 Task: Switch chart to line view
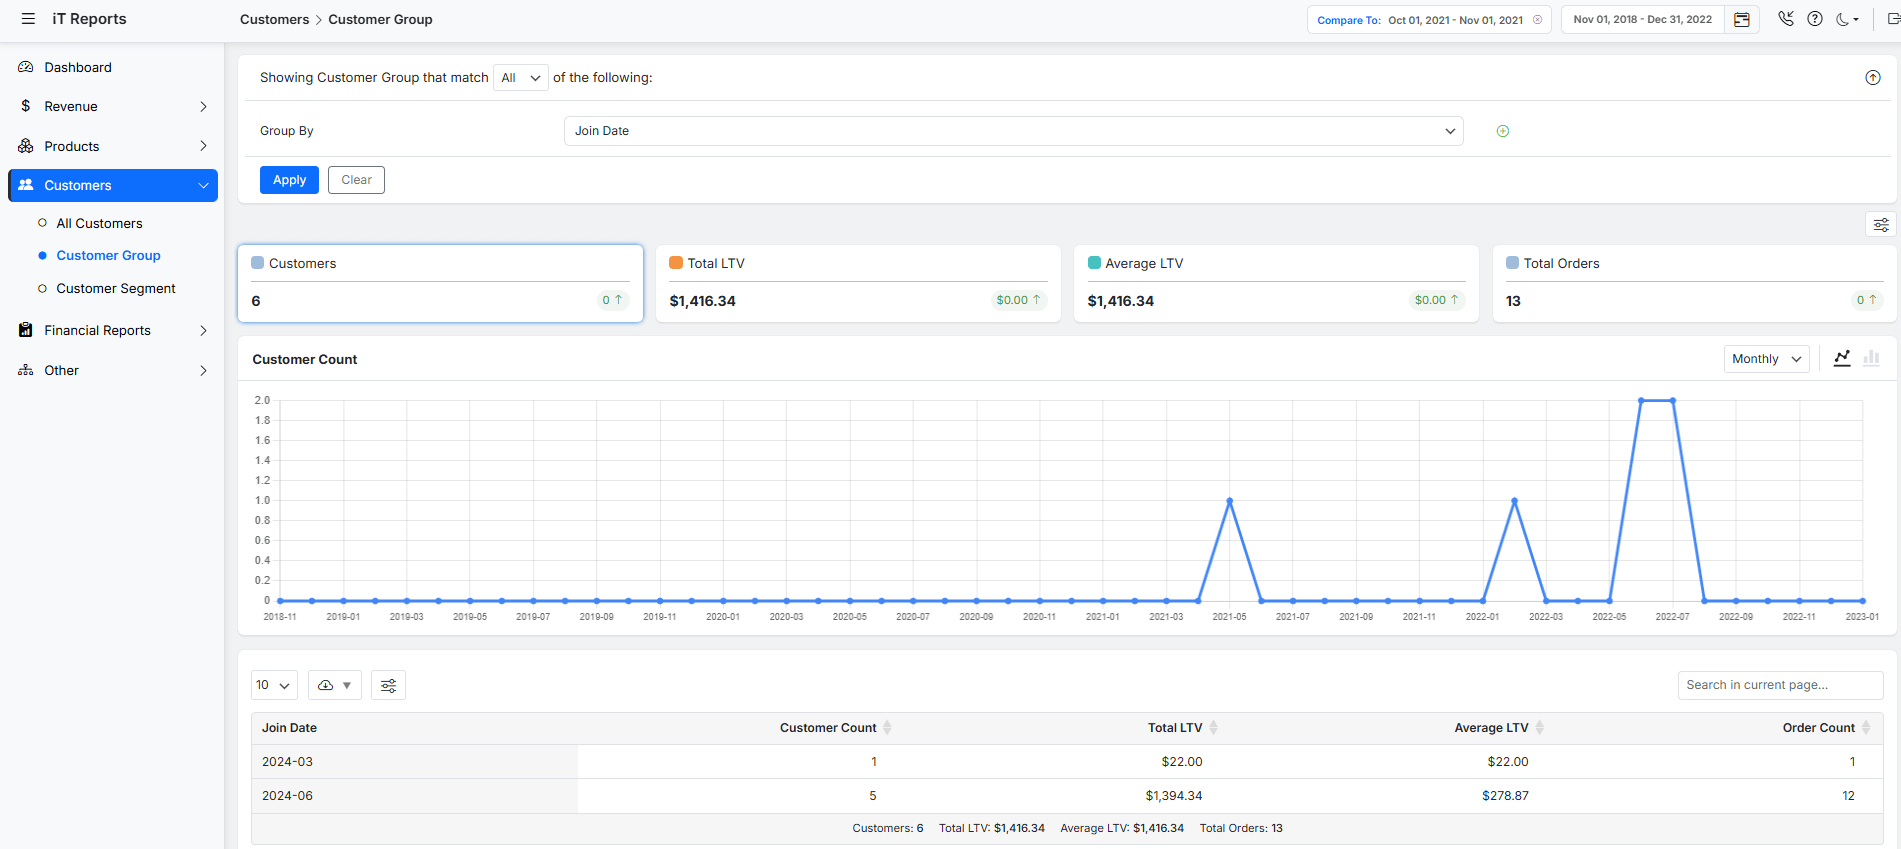pyautogui.click(x=1842, y=358)
